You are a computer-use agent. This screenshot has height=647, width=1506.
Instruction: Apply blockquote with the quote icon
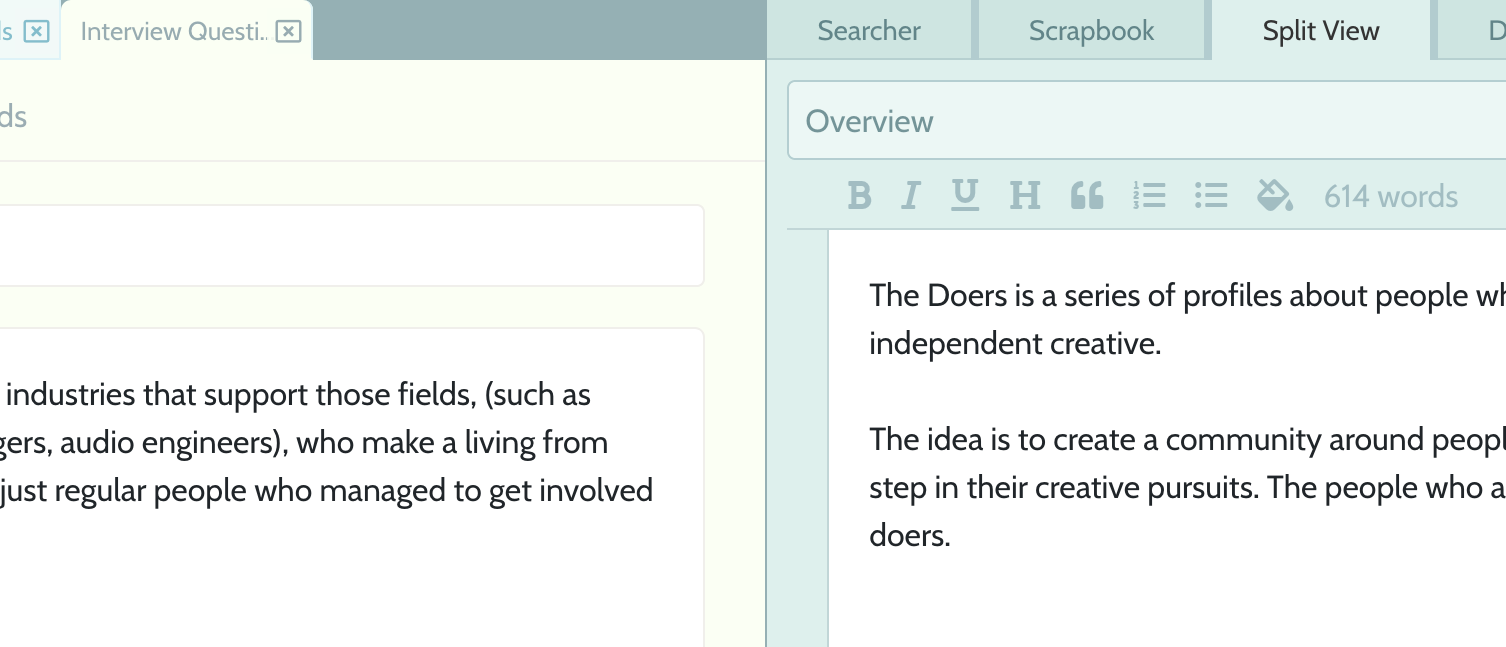point(1087,196)
